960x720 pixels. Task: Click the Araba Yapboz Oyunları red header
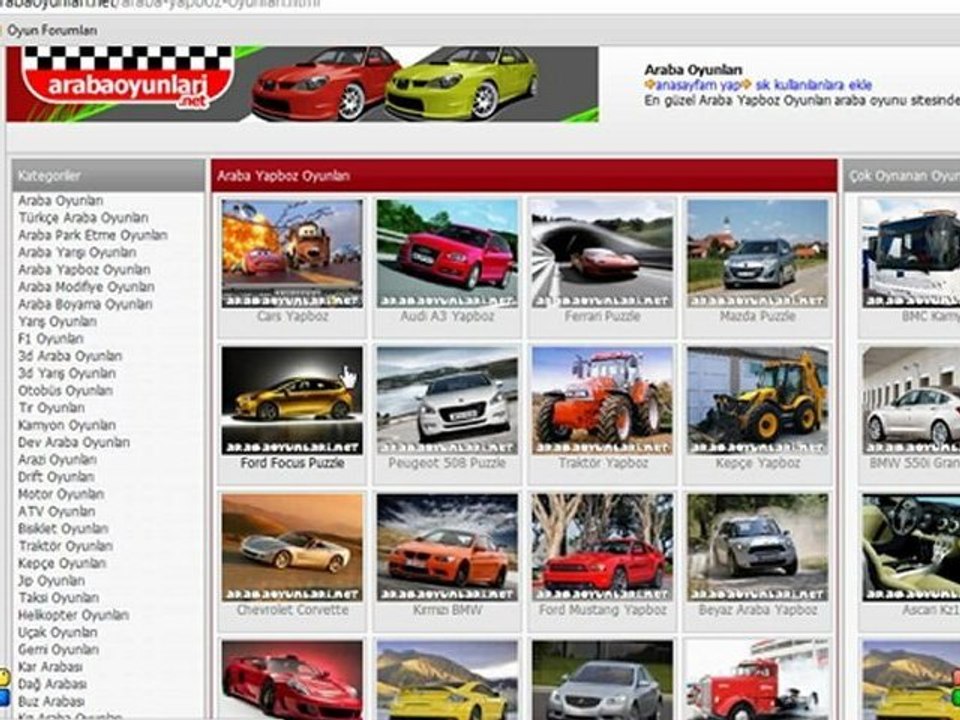(x=524, y=176)
